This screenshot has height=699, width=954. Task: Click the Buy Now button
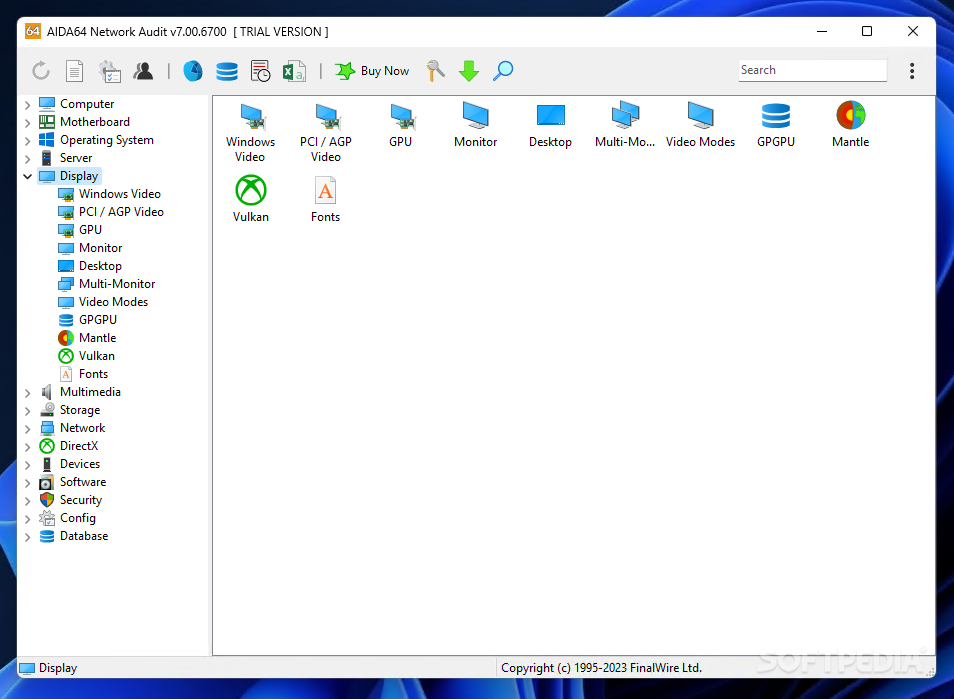coord(372,71)
